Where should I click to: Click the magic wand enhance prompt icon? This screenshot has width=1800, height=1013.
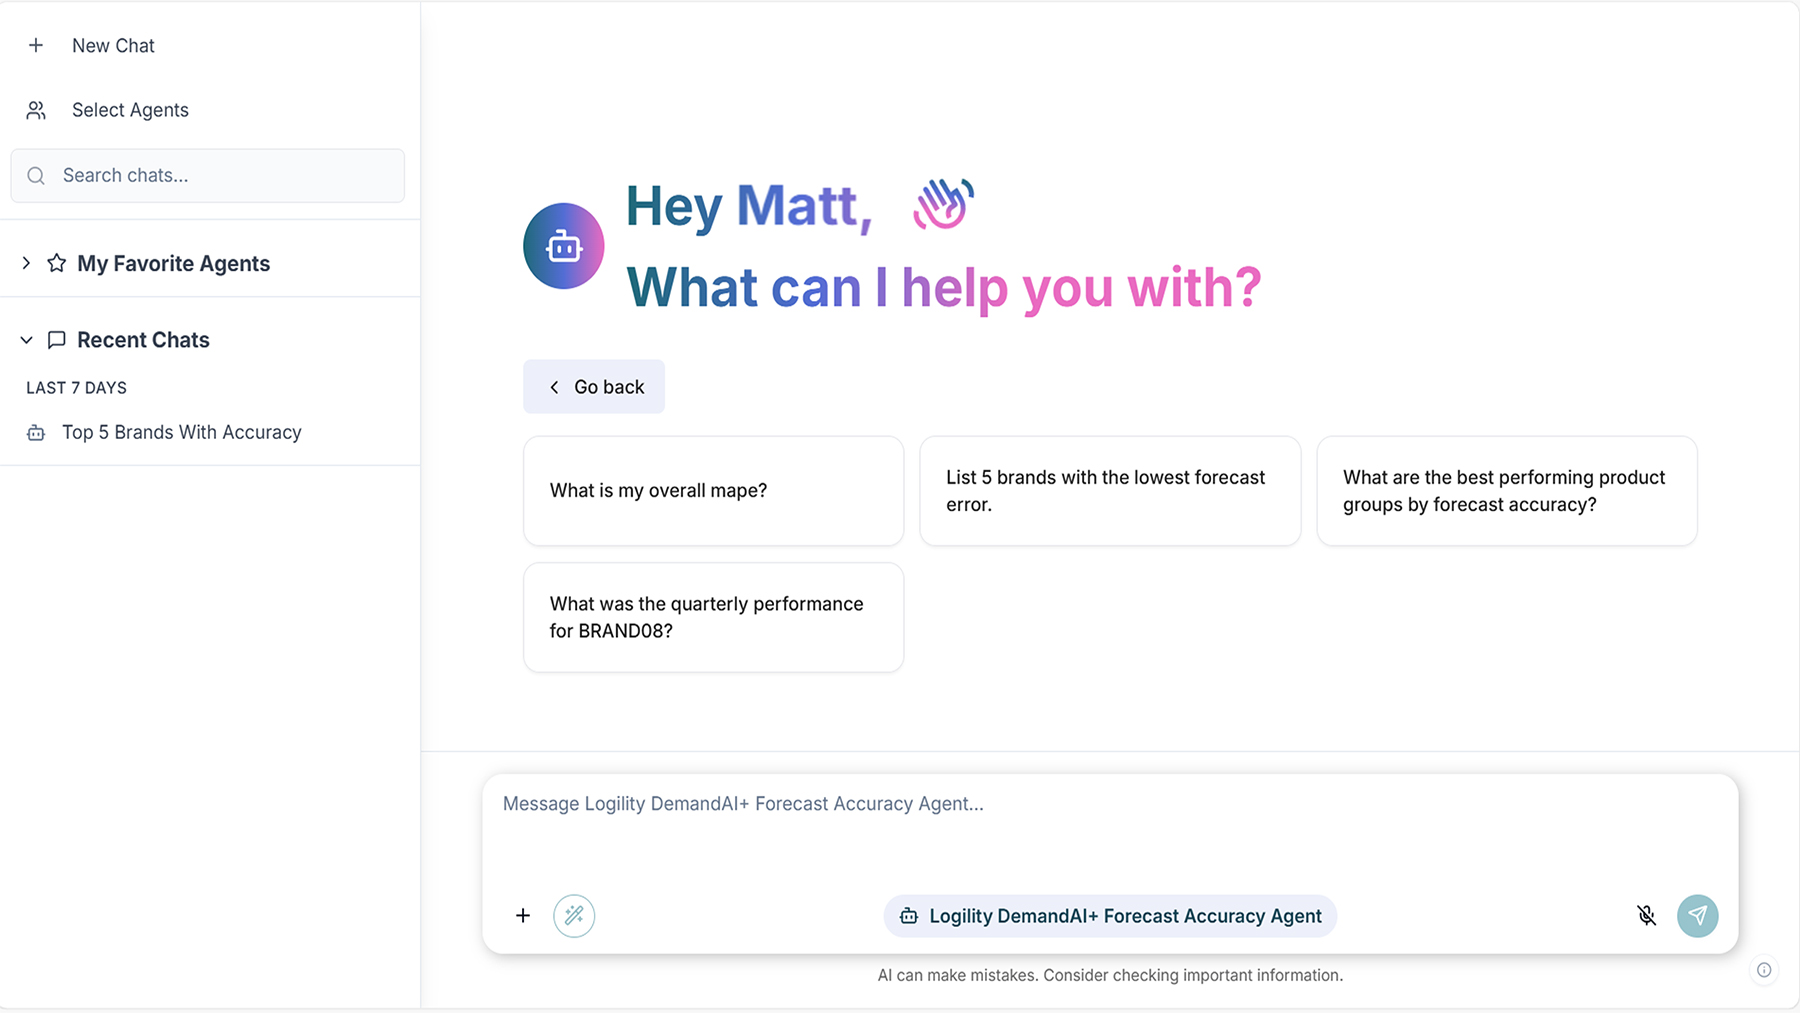574,916
